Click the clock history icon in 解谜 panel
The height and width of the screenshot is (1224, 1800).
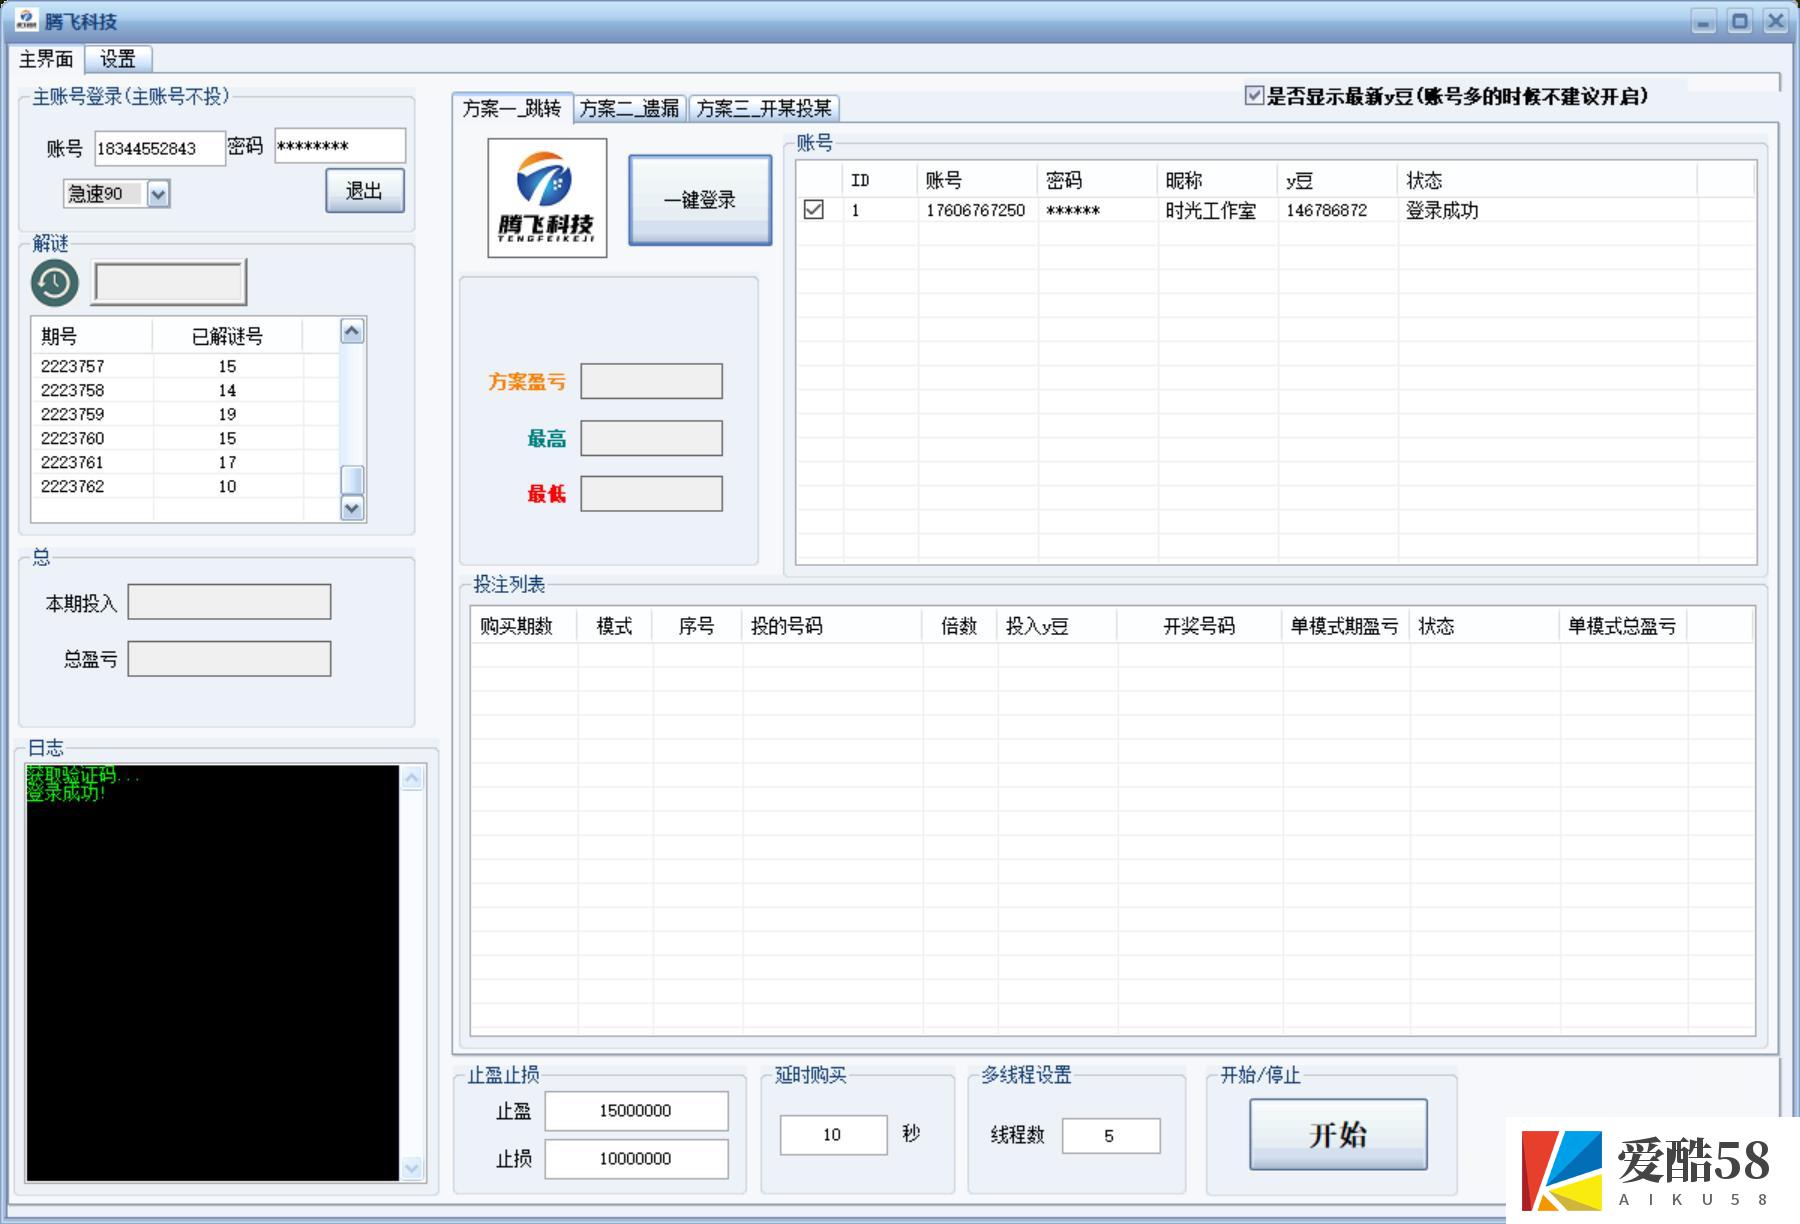(54, 284)
